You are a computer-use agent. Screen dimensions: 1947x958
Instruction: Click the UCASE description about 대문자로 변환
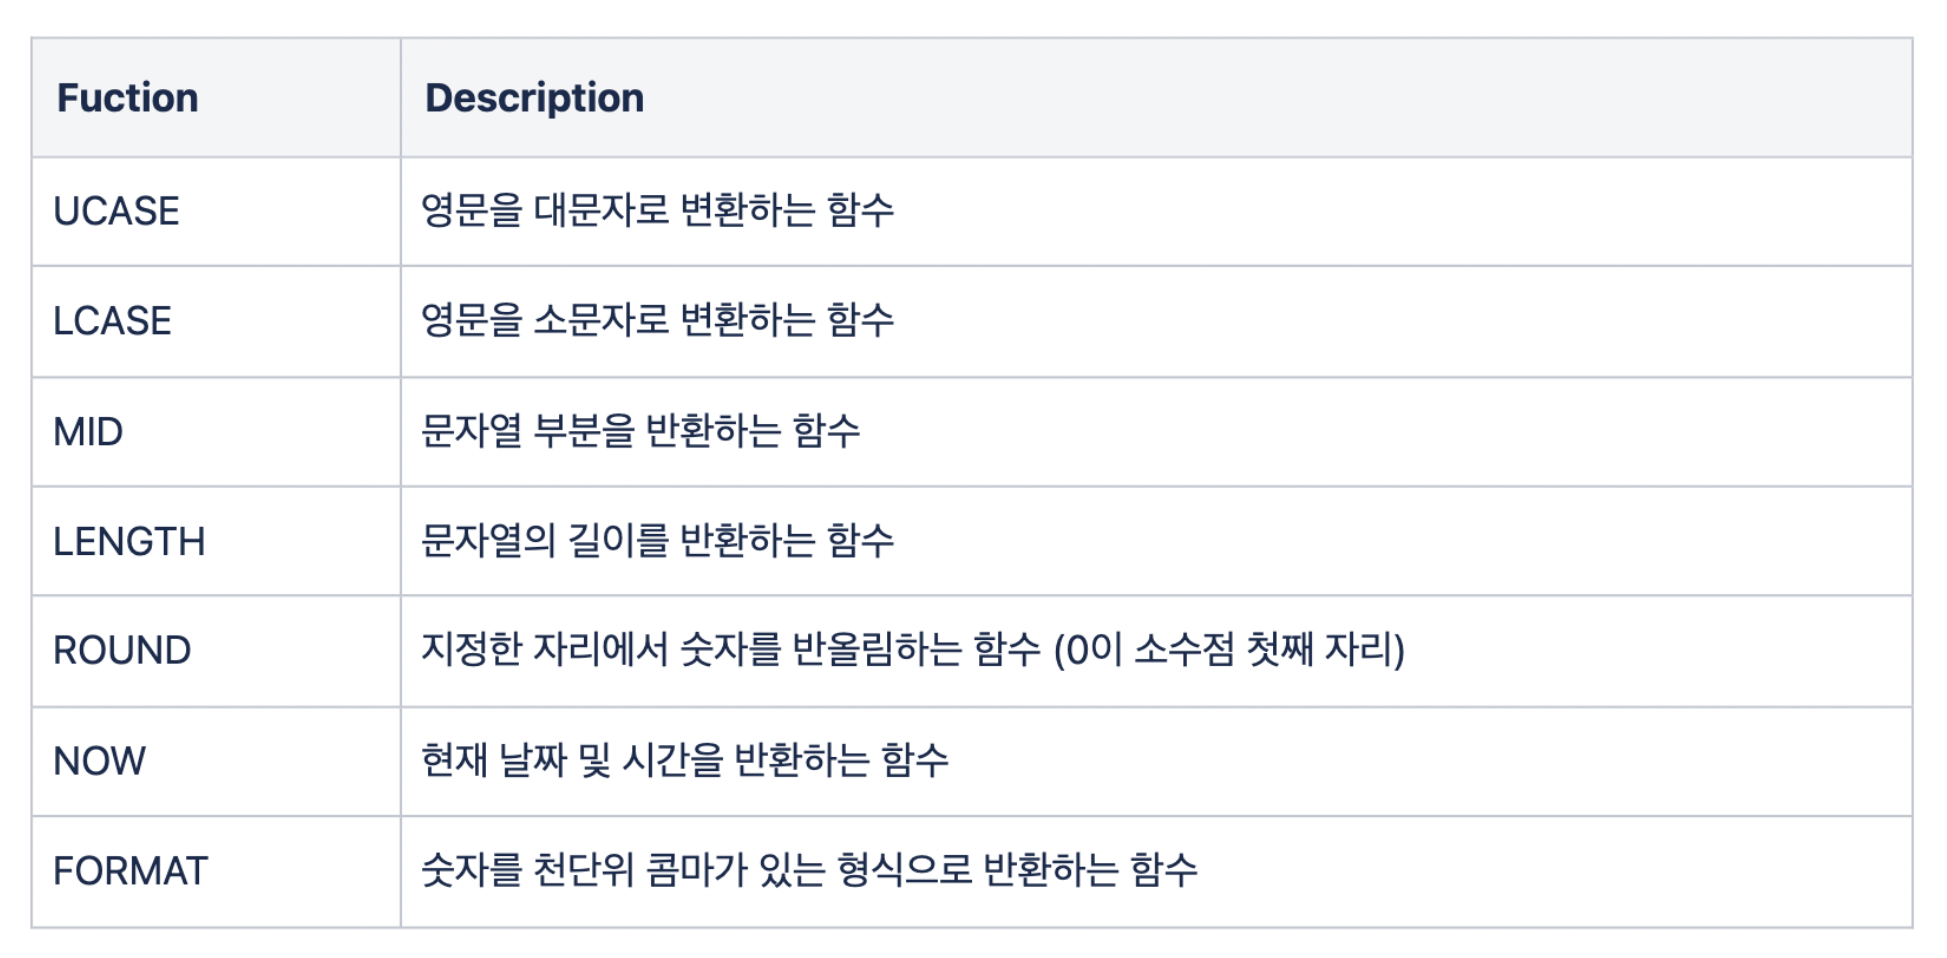click(x=657, y=211)
